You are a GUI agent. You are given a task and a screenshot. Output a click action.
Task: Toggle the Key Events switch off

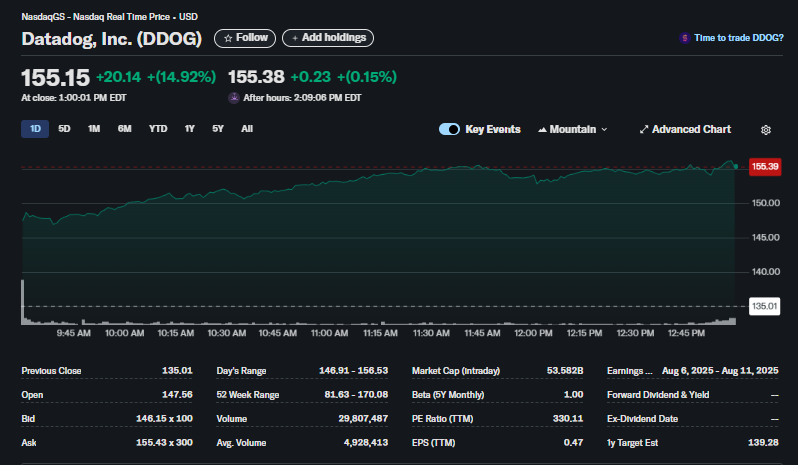click(x=449, y=129)
